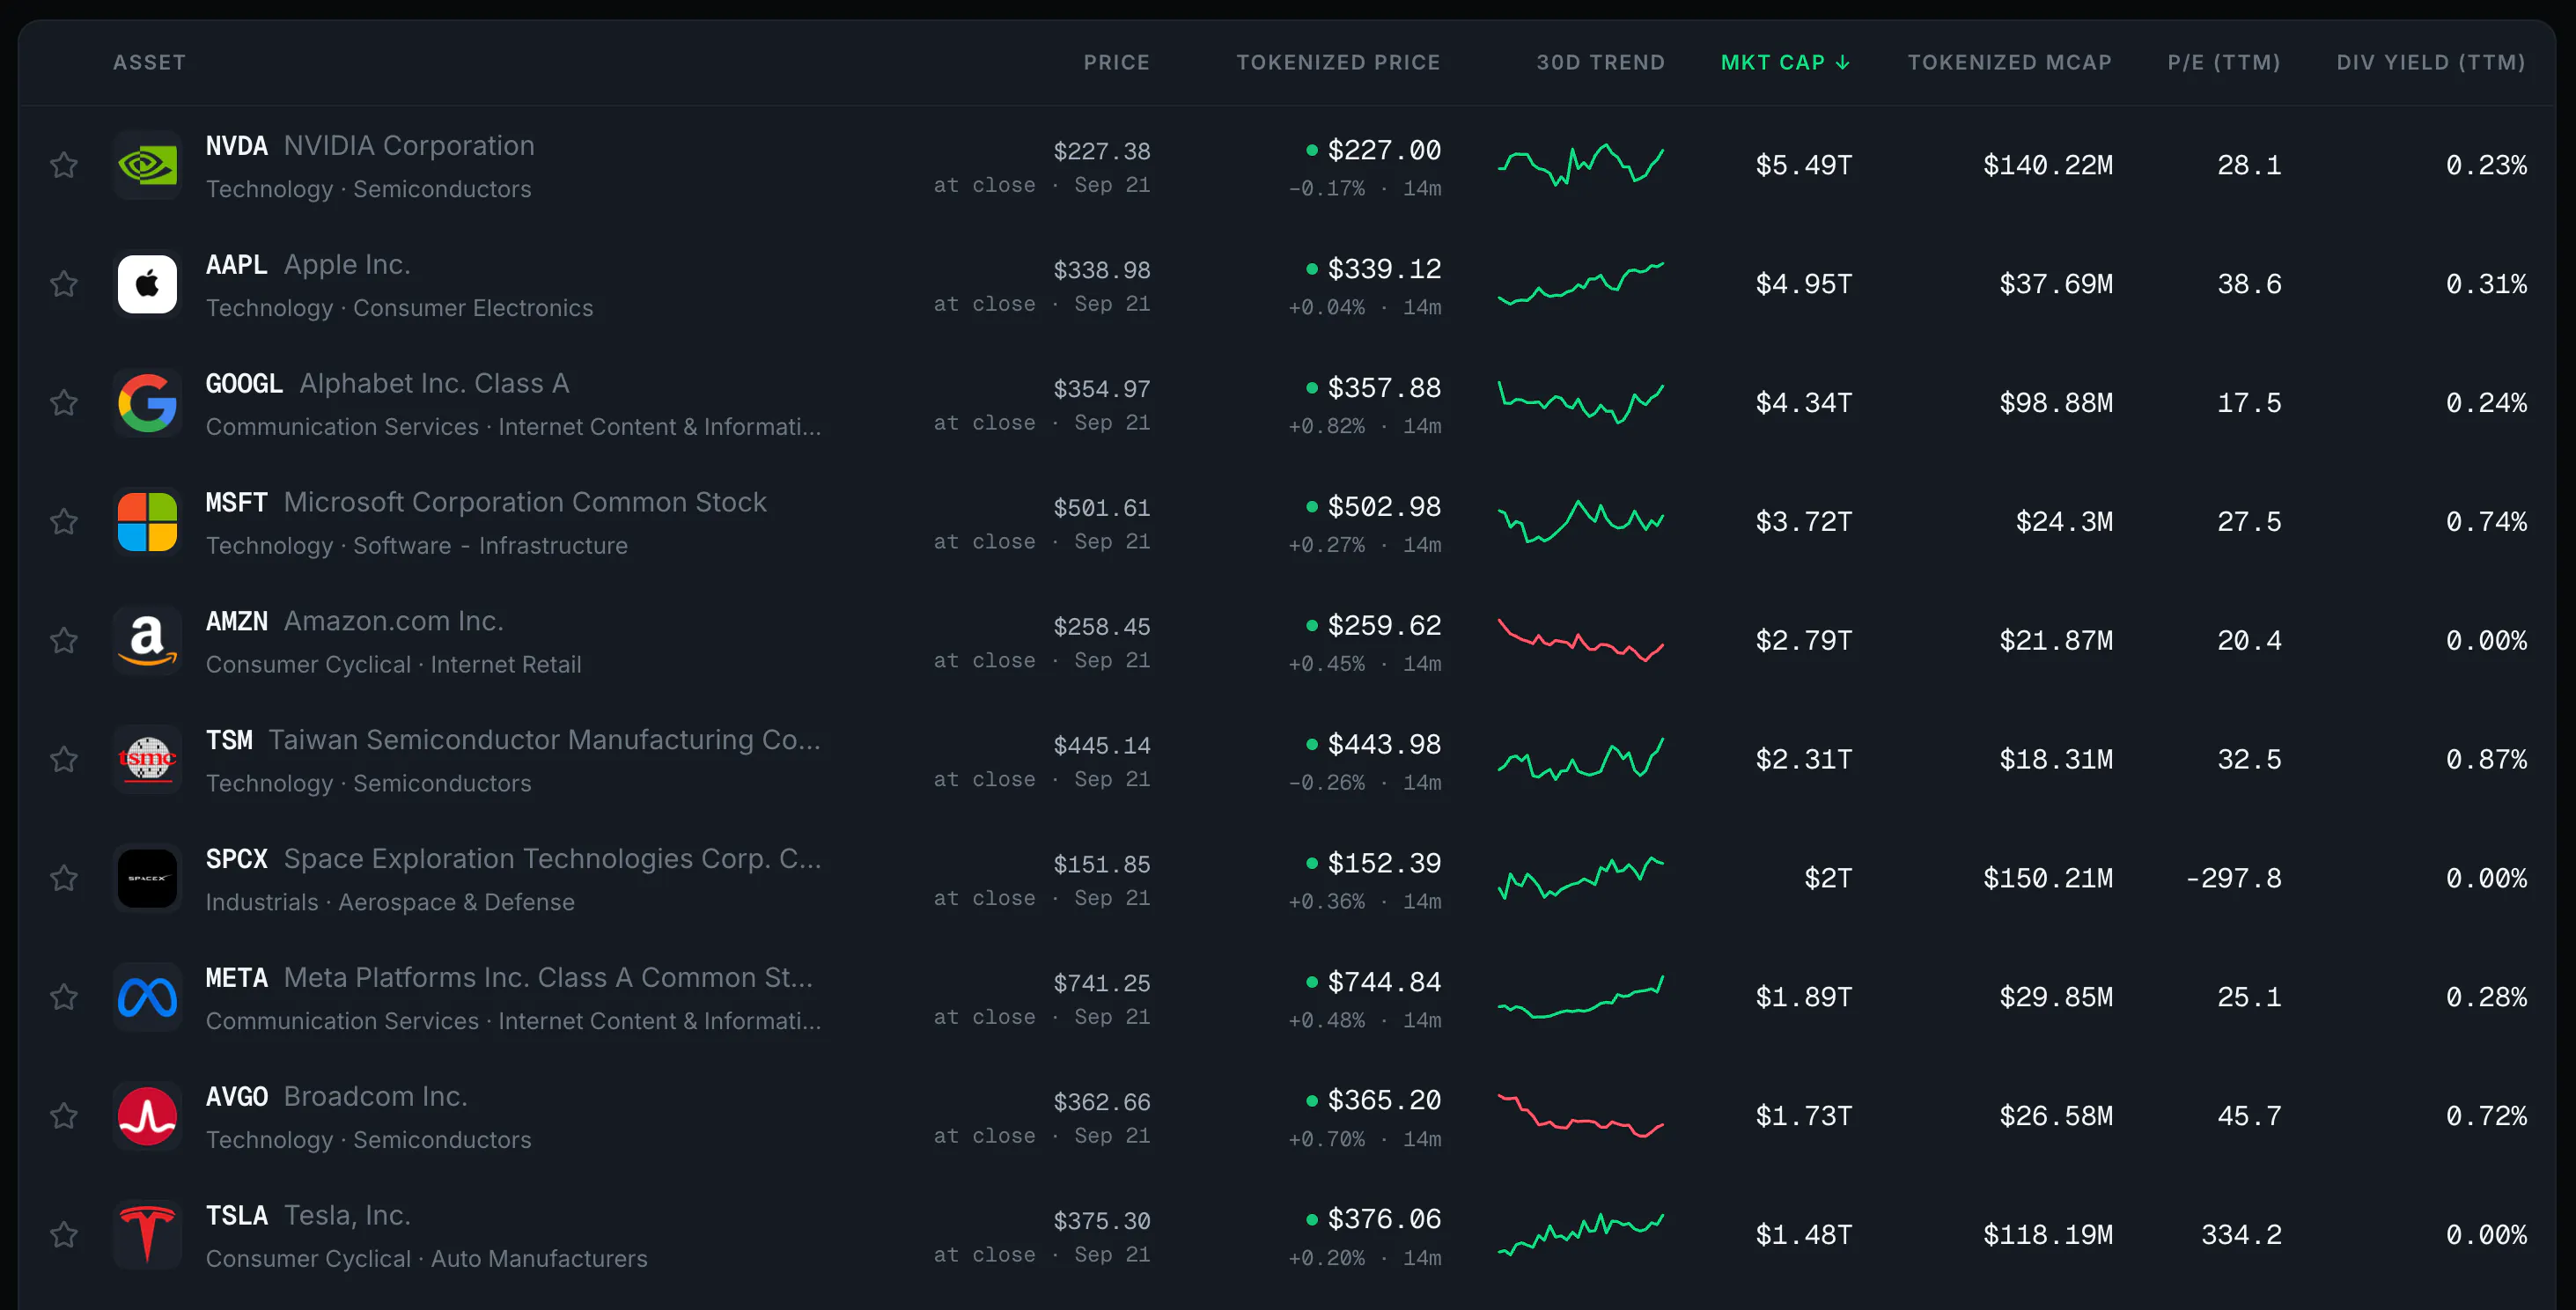The width and height of the screenshot is (2576, 1310).
Task: Sort by the MKT CAP column header
Action: pyautogui.click(x=1786, y=62)
